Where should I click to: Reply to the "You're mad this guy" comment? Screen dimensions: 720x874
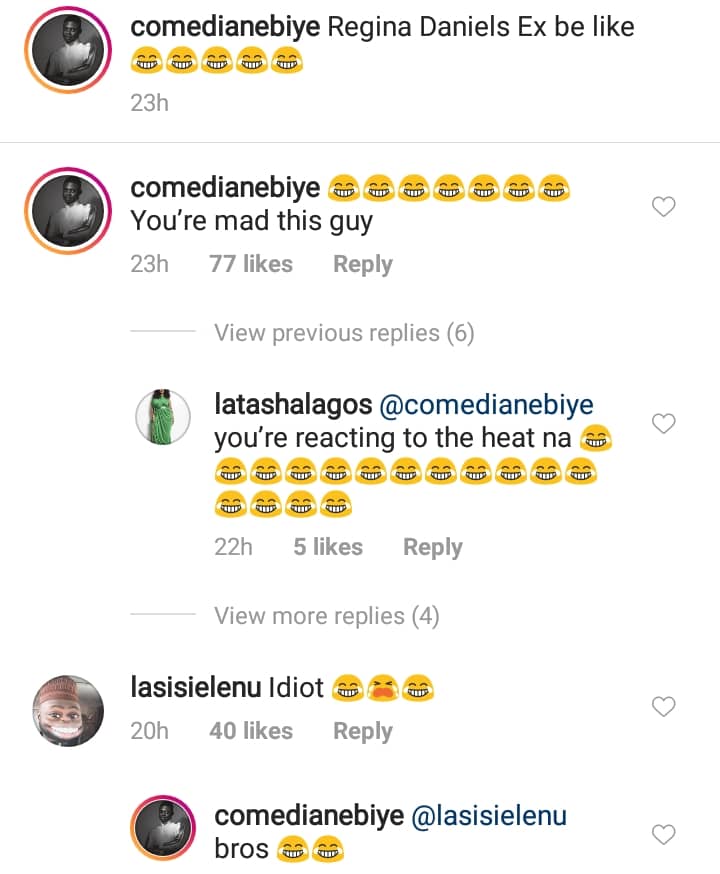[x=362, y=264]
